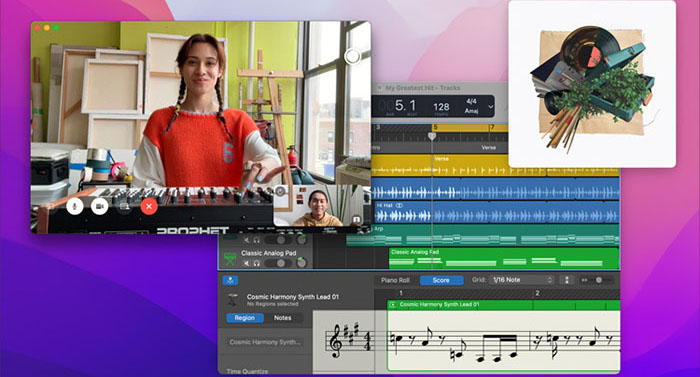Solo the Classic Analog Pad track with headphones
The height and width of the screenshot is (377, 700).
pyautogui.click(x=257, y=264)
